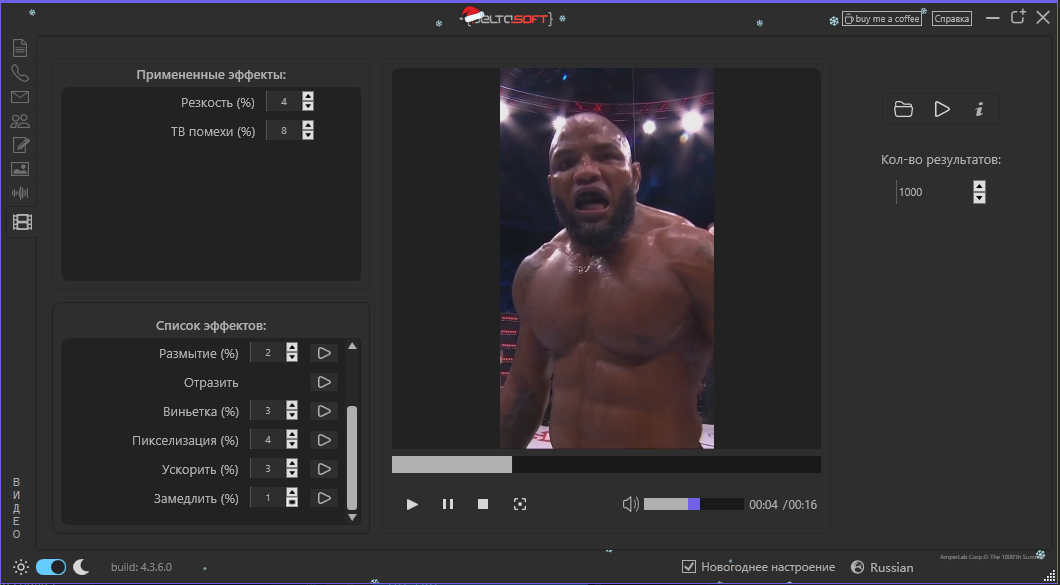Pause the video playback
The width and height of the screenshot is (1060, 585).
448,504
